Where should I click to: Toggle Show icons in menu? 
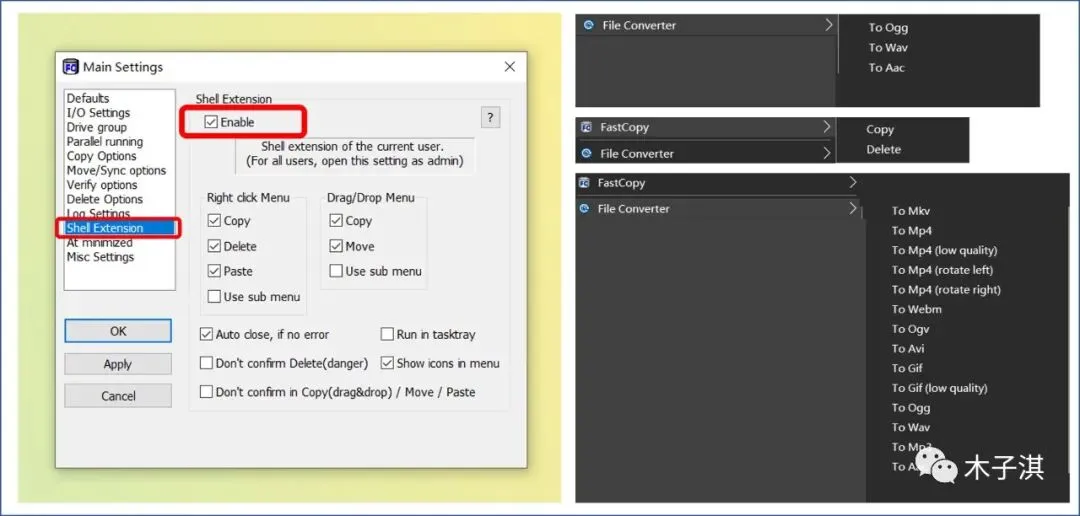[x=387, y=363]
